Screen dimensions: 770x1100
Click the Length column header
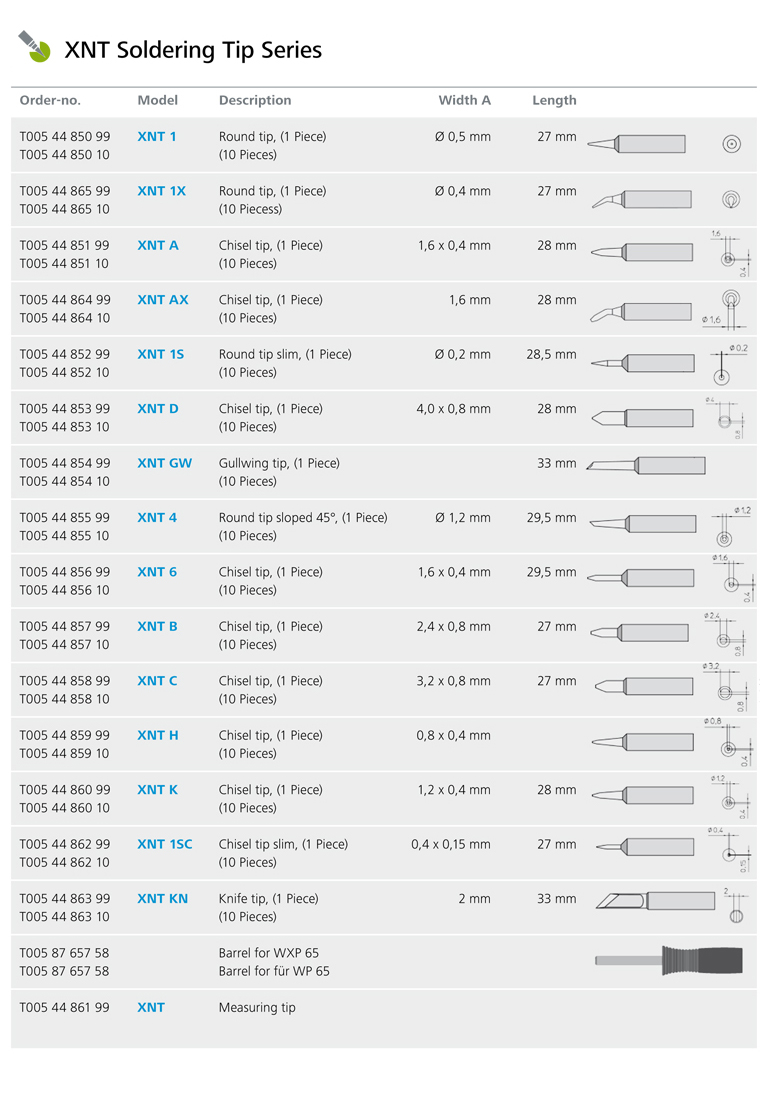554,100
